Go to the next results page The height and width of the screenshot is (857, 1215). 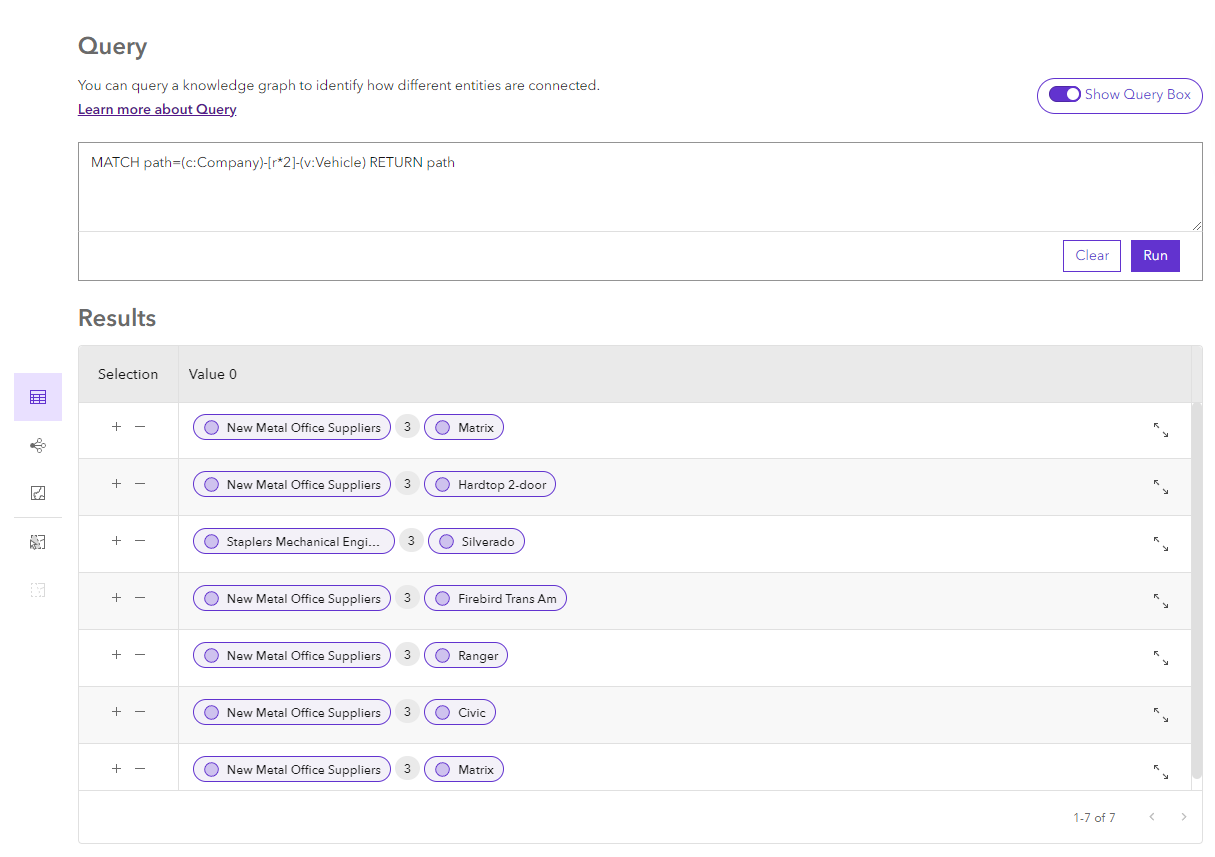point(1184,818)
